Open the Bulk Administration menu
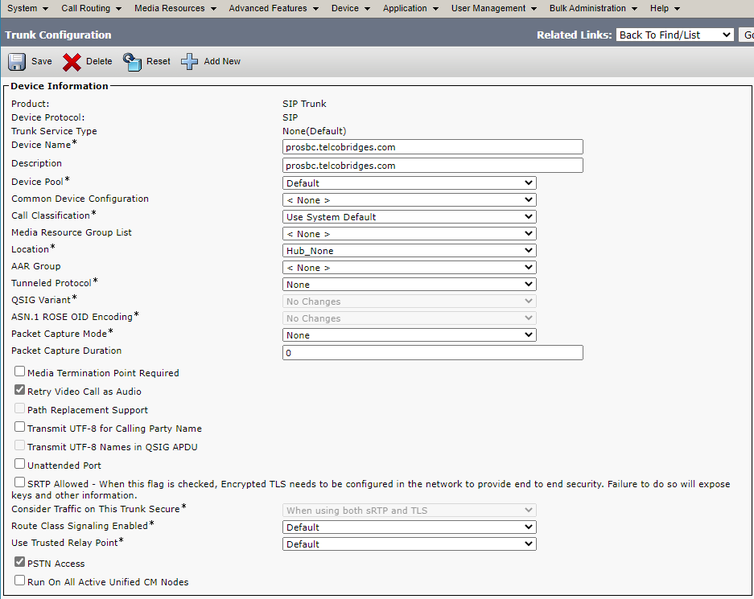Screen dimensions: 754x599 (x=593, y=8)
